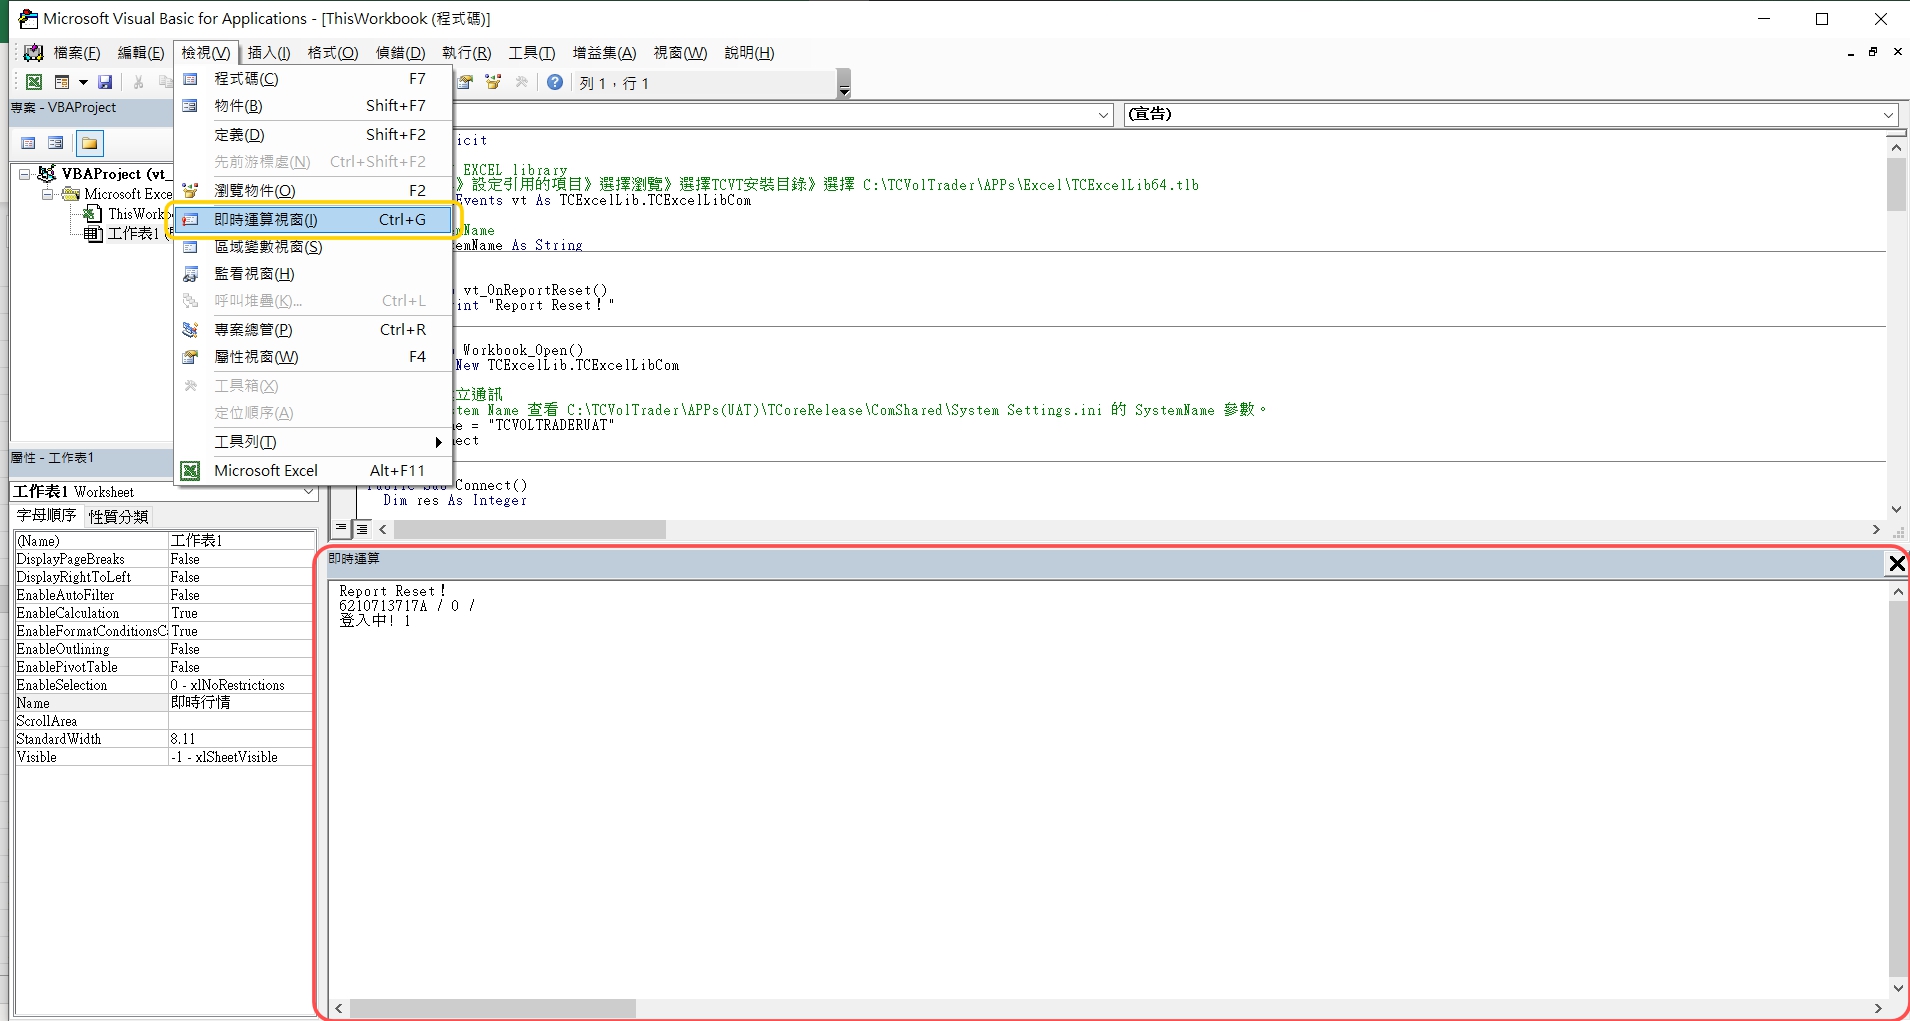Choose 監看視窗(H) from the View menu
The image size is (1910, 1021).
click(x=314, y=273)
